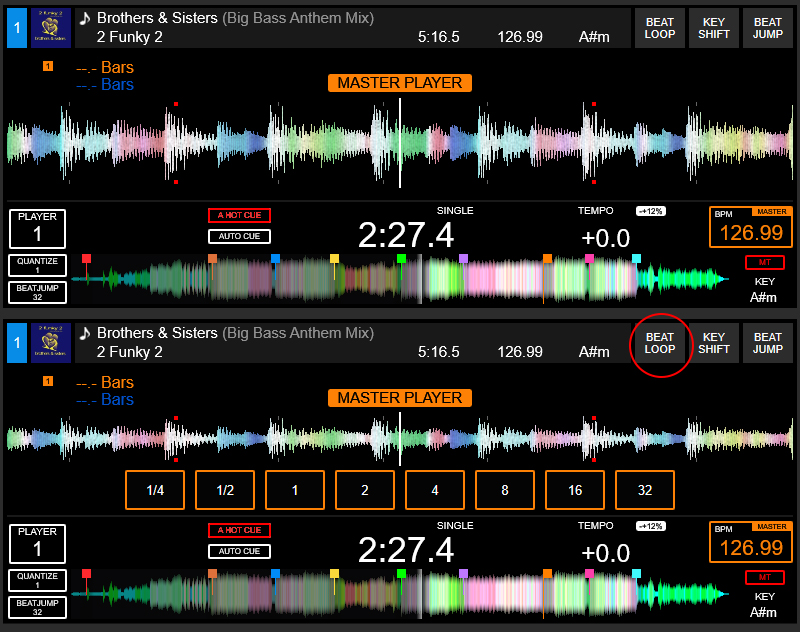This screenshot has width=800, height=632.
Task: Click BEAT JUMP button in lower player panel
Action: point(768,343)
